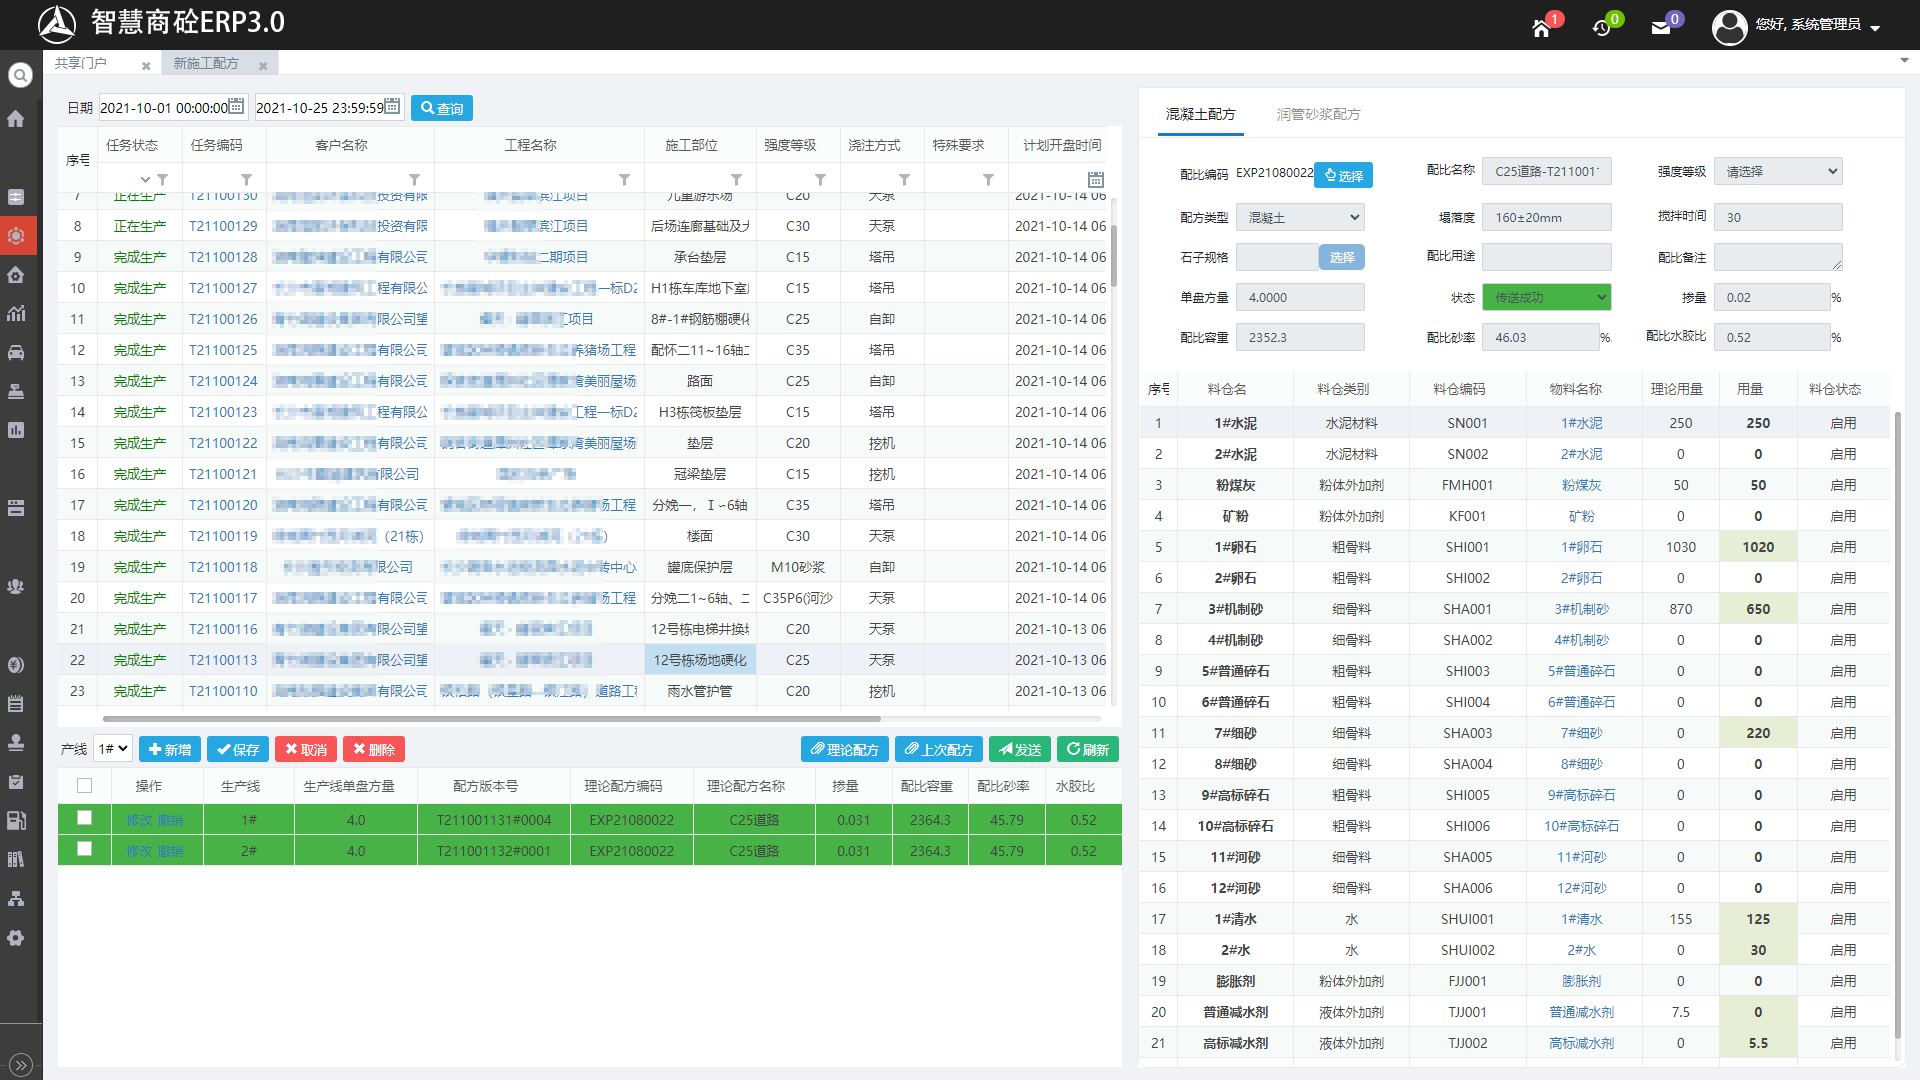
Task: Click the sidebar search icon
Action: click(x=20, y=75)
